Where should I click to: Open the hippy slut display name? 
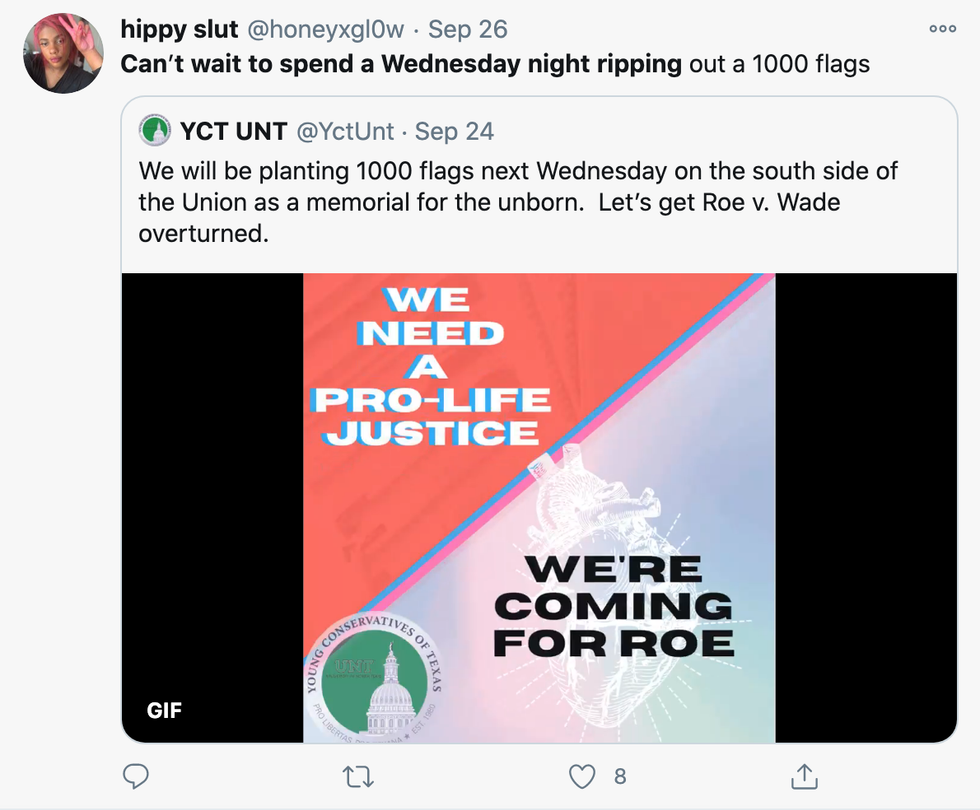tap(179, 30)
